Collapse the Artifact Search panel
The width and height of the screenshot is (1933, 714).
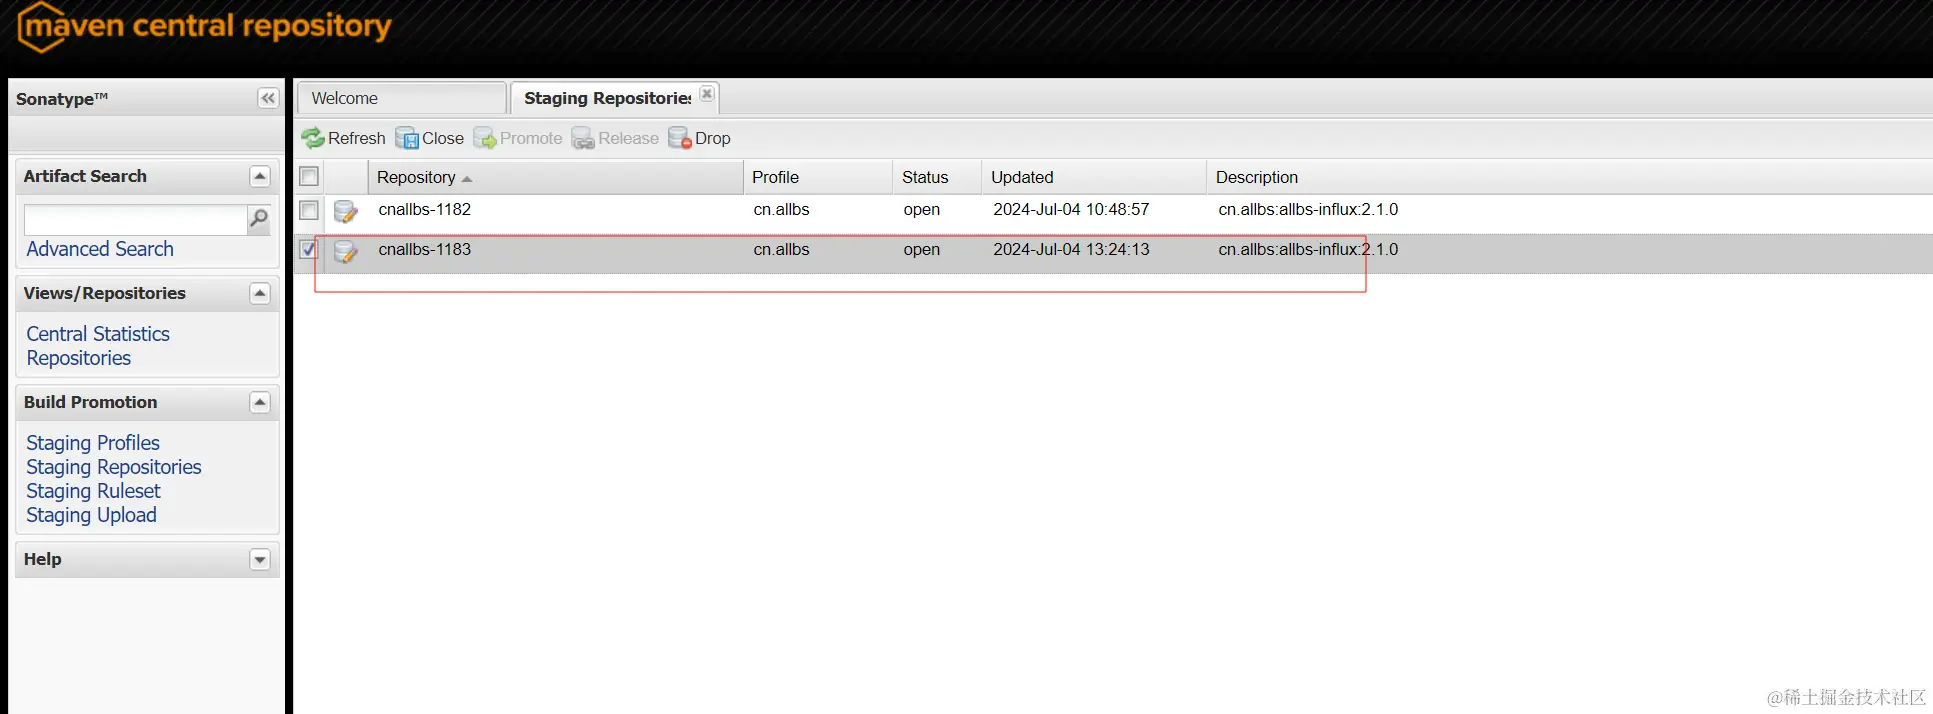260,177
